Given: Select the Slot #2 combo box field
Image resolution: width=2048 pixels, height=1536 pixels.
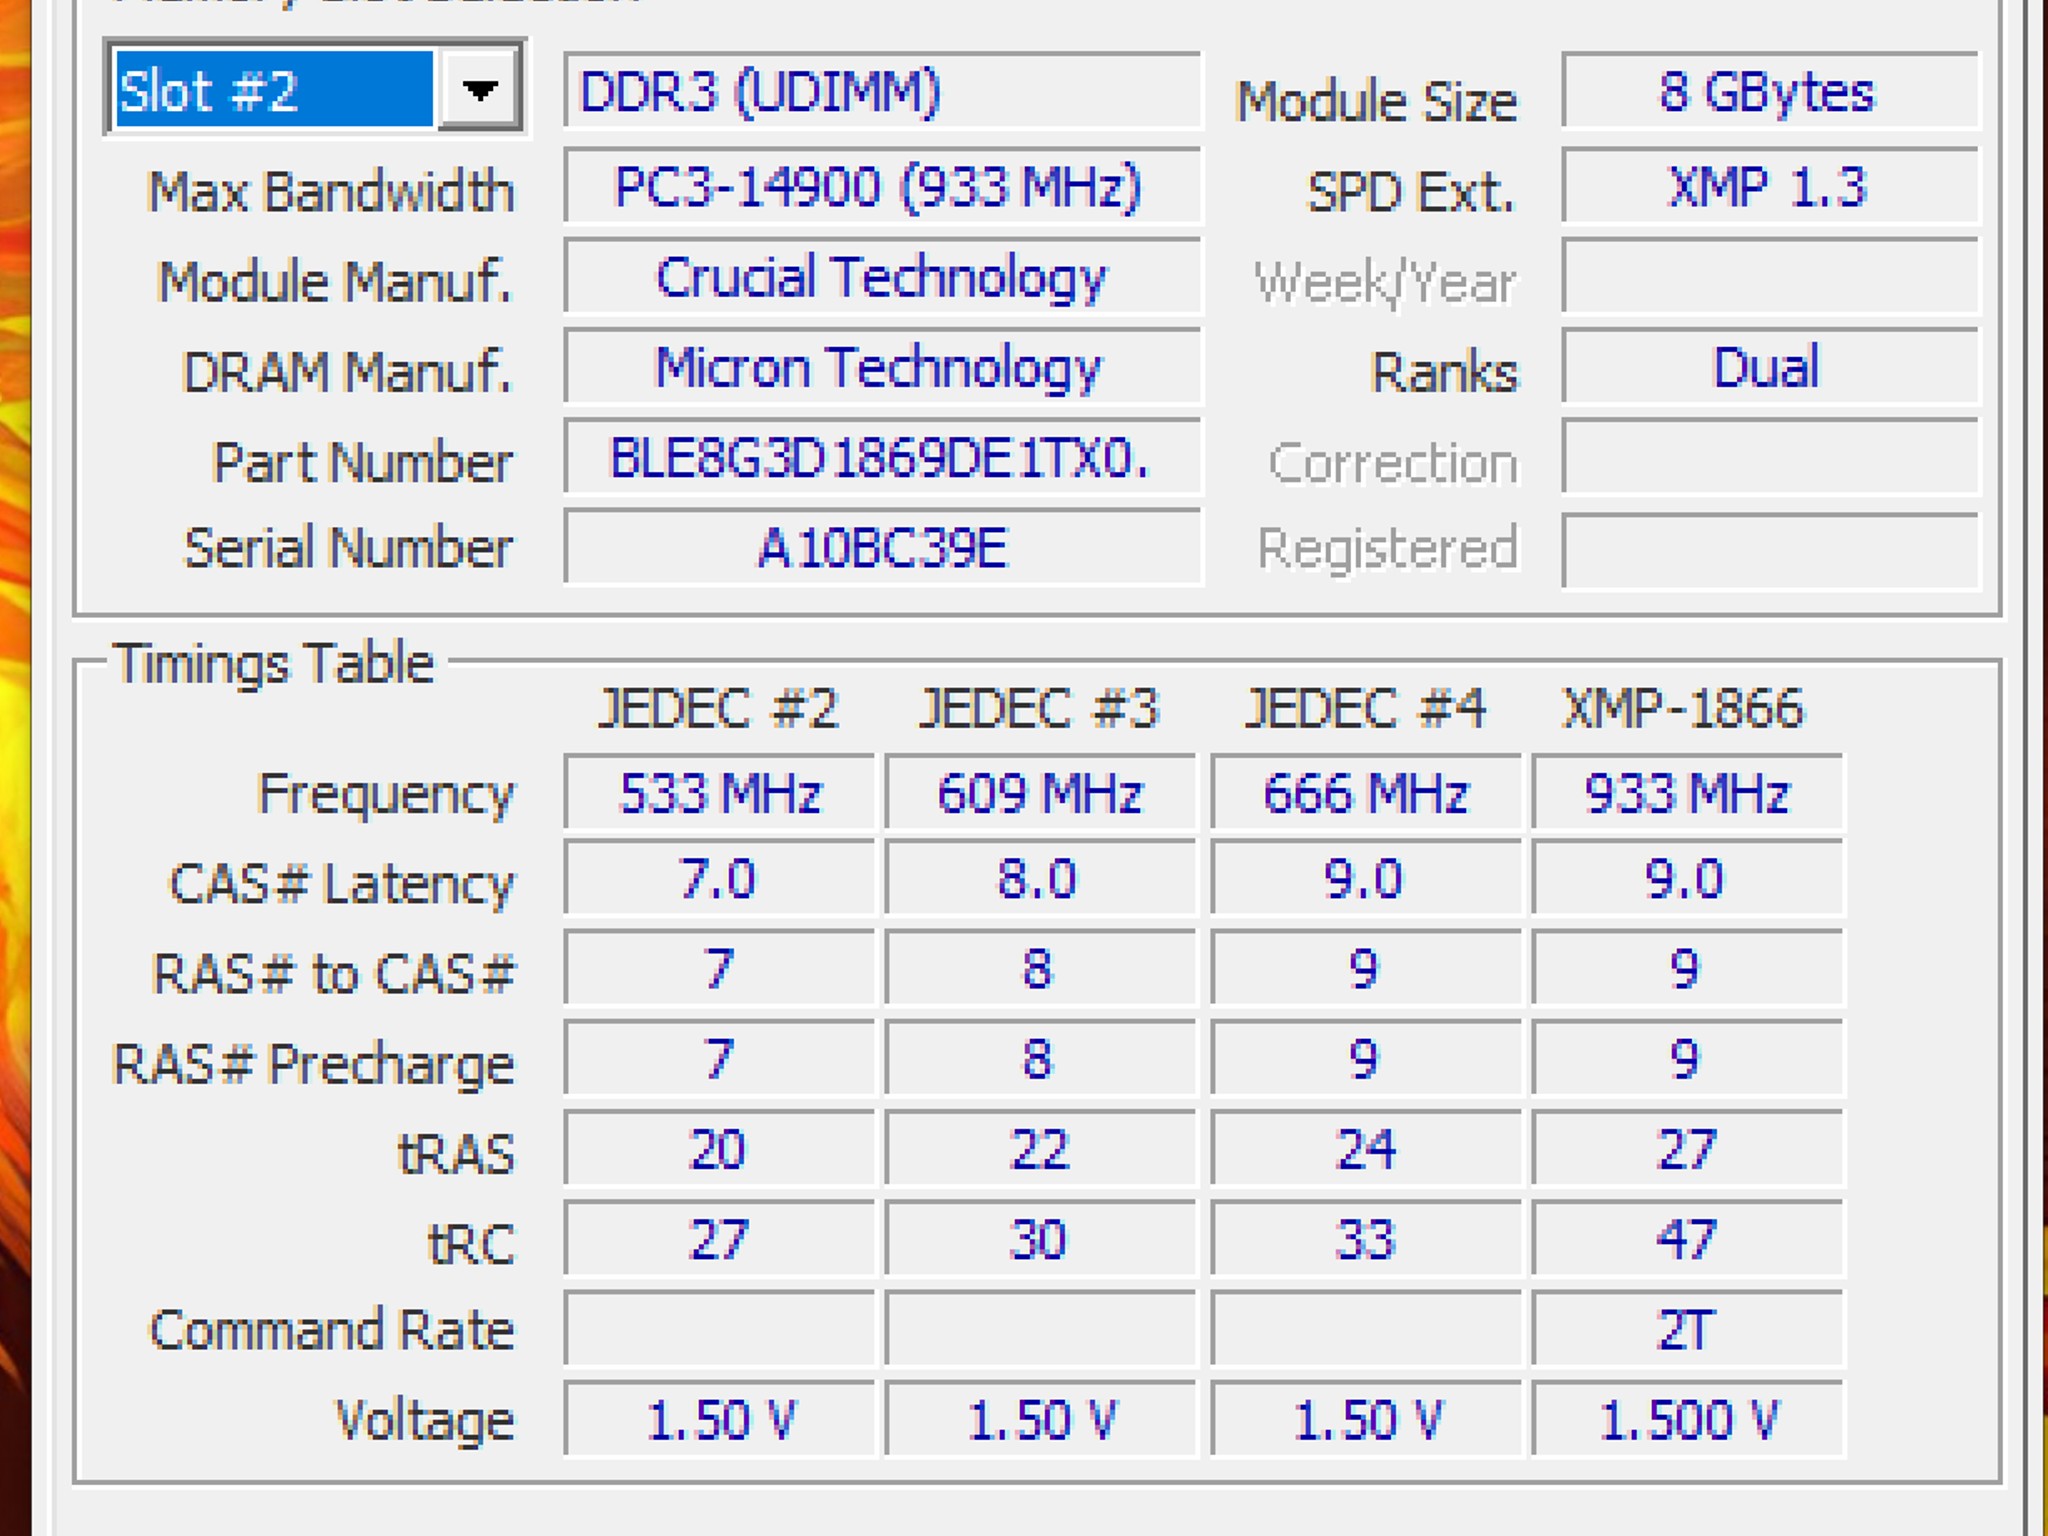Looking at the screenshot, I should coord(314,90).
